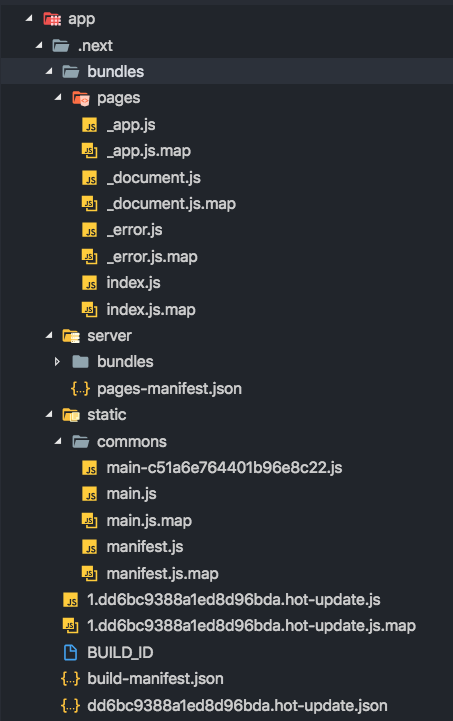Collapse the commons folder arrow
453x721 pixels.
tap(58, 441)
